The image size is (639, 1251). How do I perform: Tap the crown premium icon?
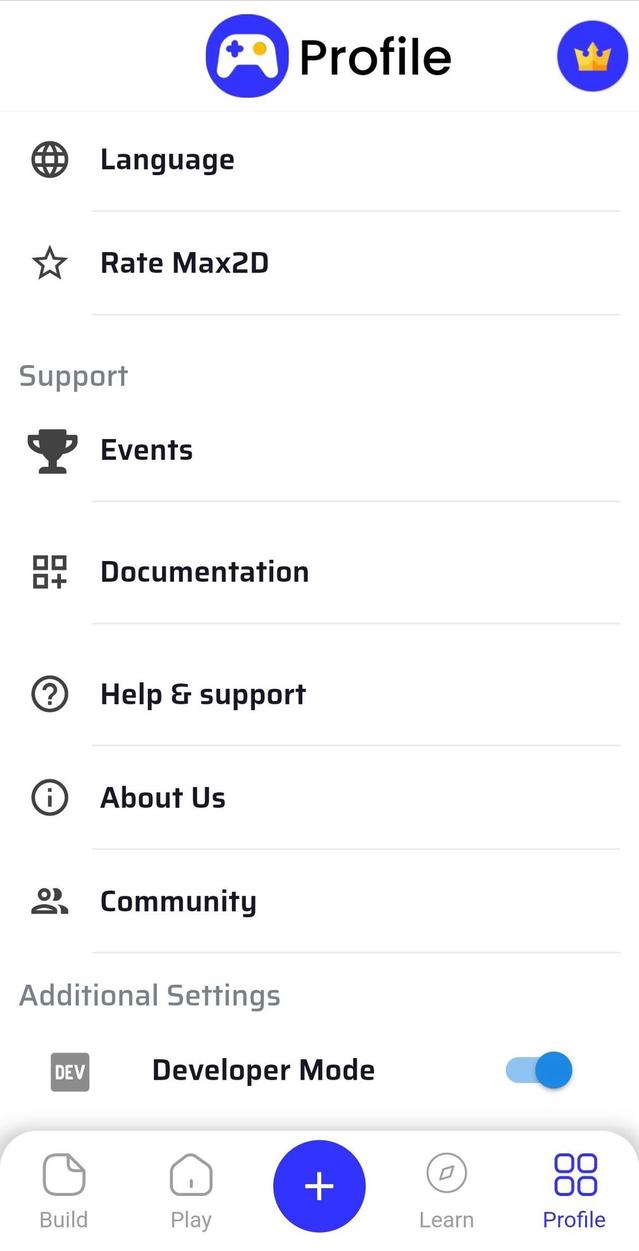[592, 57]
